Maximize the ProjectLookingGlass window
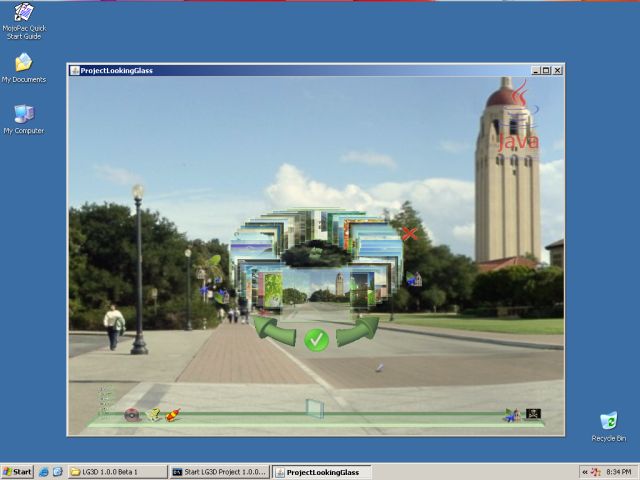The height and width of the screenshot is (480, 640). pos(546,71)
